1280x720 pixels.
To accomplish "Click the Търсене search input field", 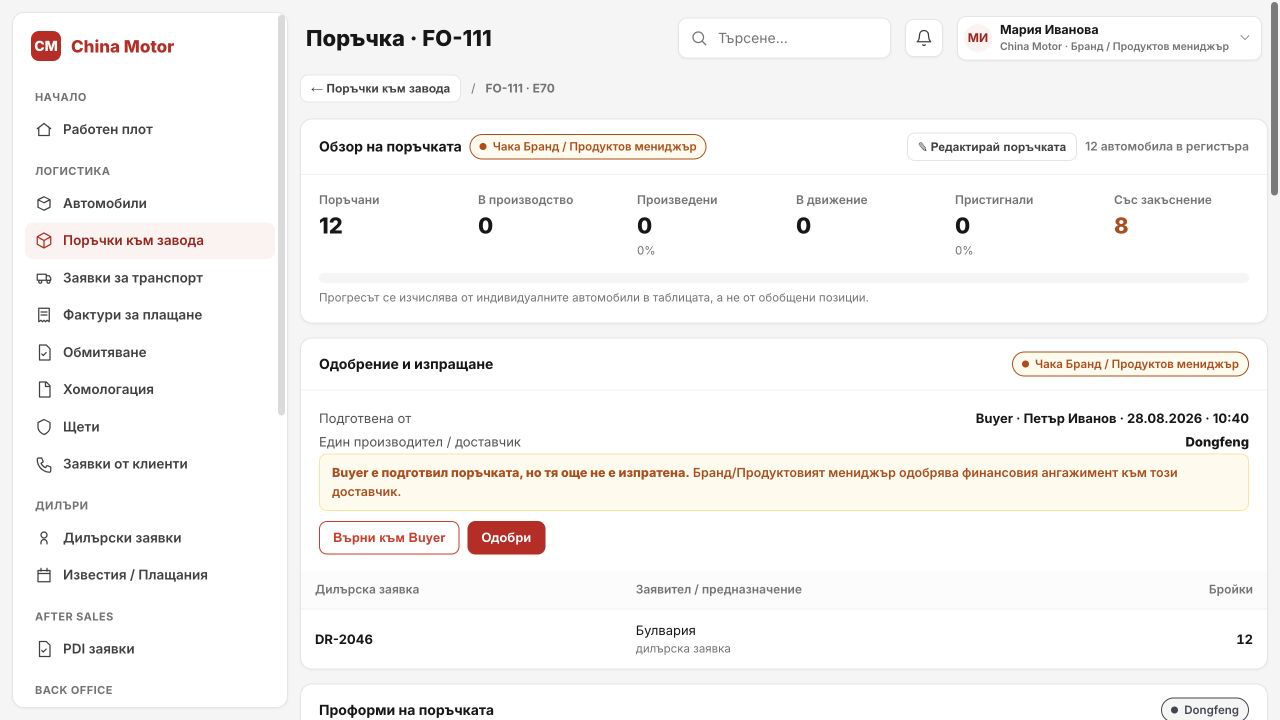I will tap(784, 39).
